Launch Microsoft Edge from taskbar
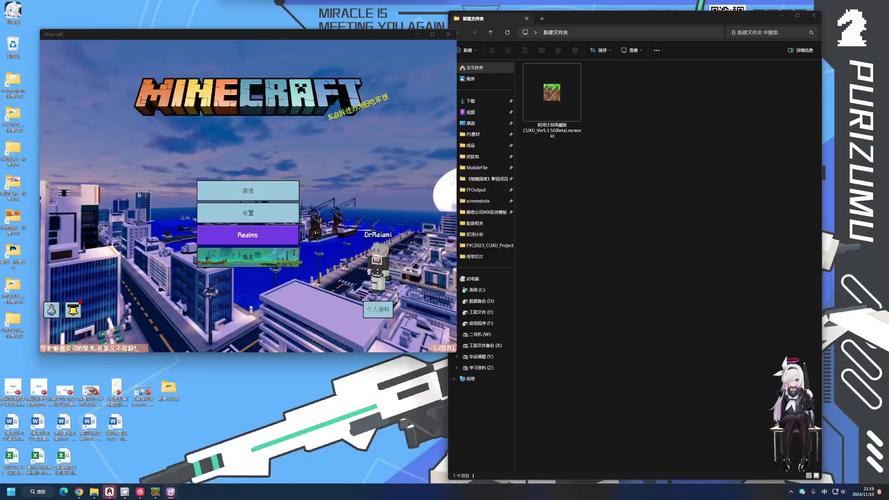This screenshot has width=889, height=500. coord(64,491)
